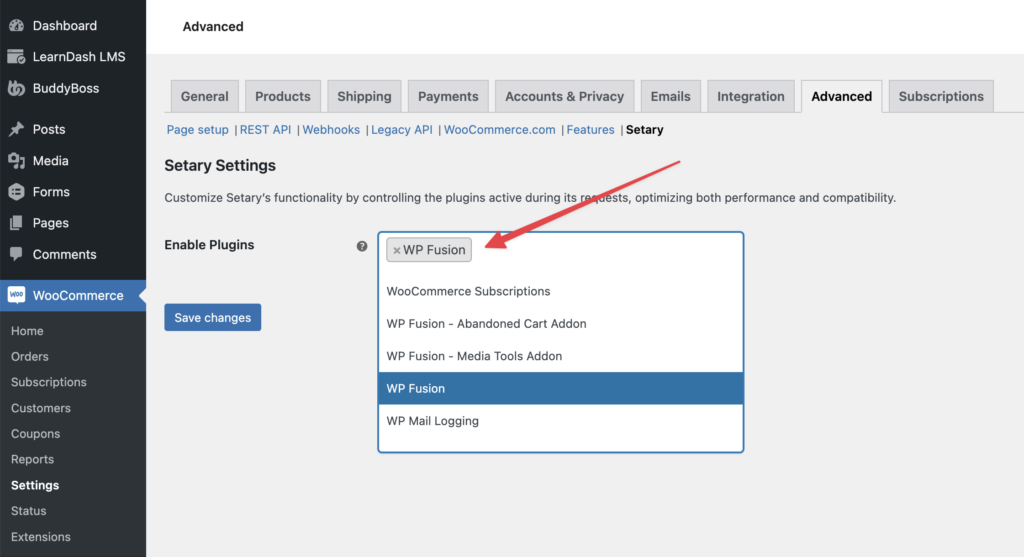Click the Enable Plugins label

pos(209,245)
